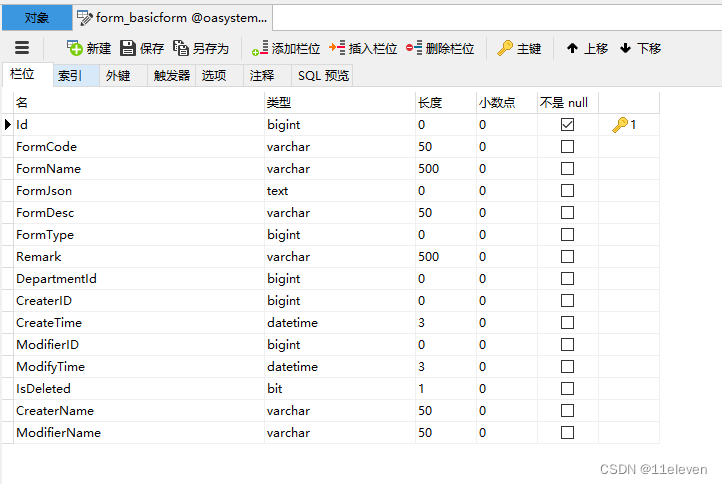This screenshot has height=484, width=722.
Task: Select the CreaterName field name cell
Action: 139,410
